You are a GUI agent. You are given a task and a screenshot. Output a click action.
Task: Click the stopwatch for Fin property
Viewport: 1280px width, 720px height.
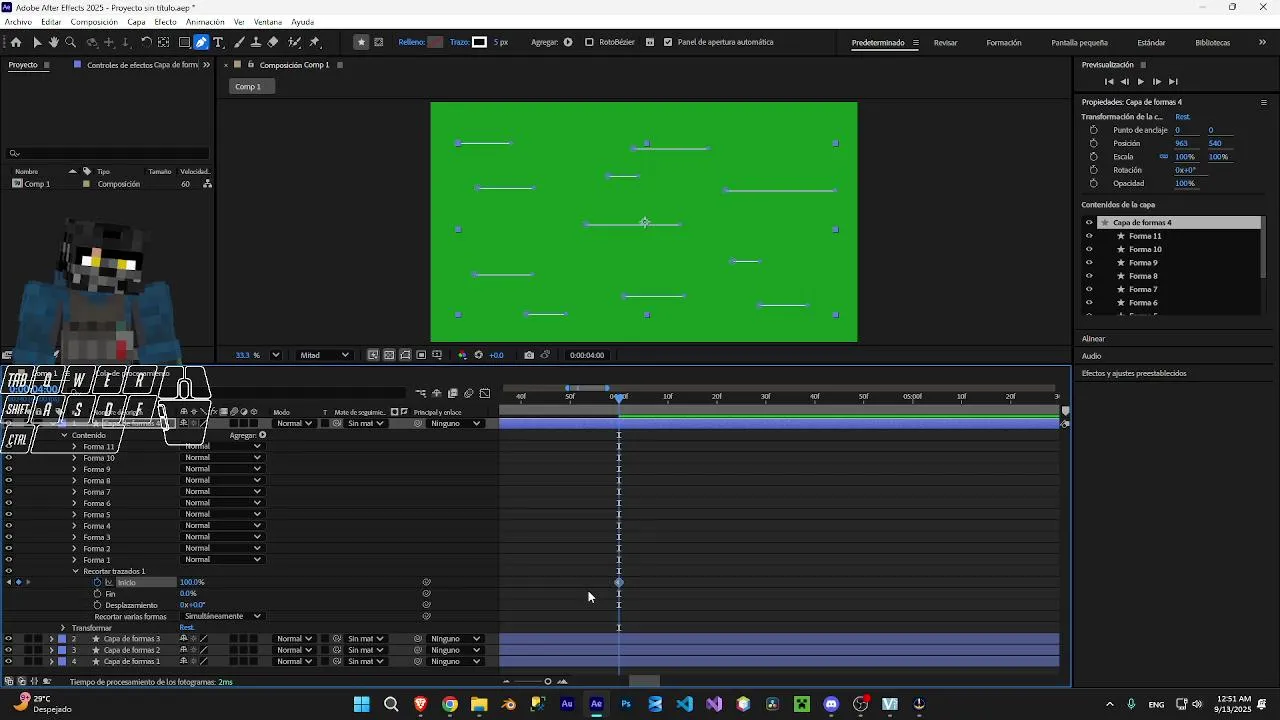pos(97,593)
